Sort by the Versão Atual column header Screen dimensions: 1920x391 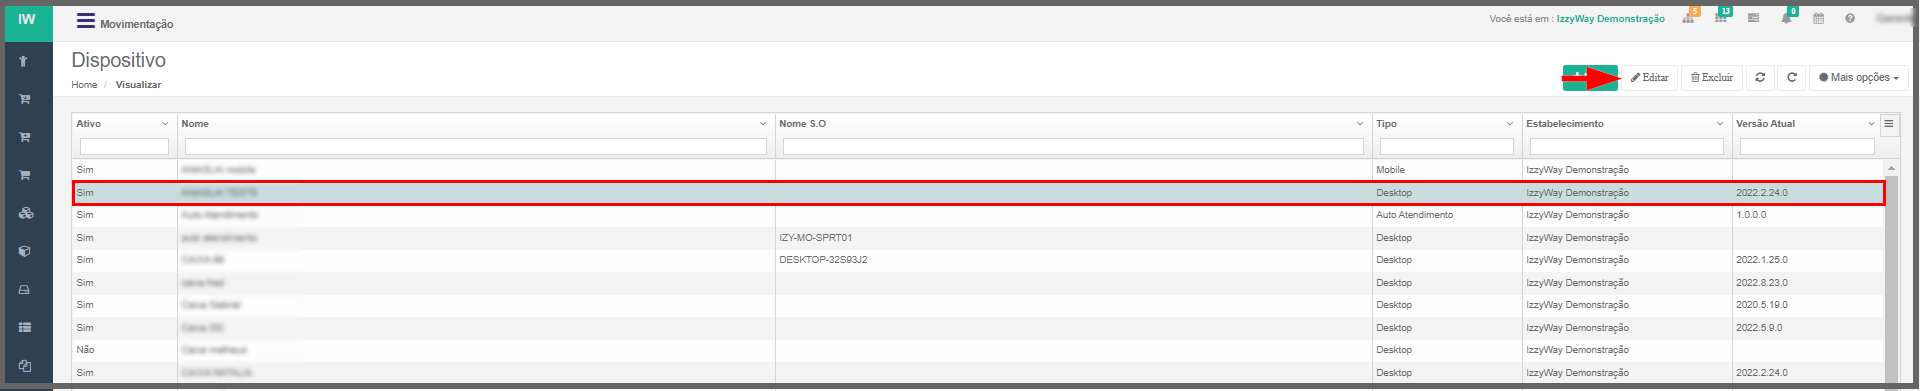pos(1765,124)
